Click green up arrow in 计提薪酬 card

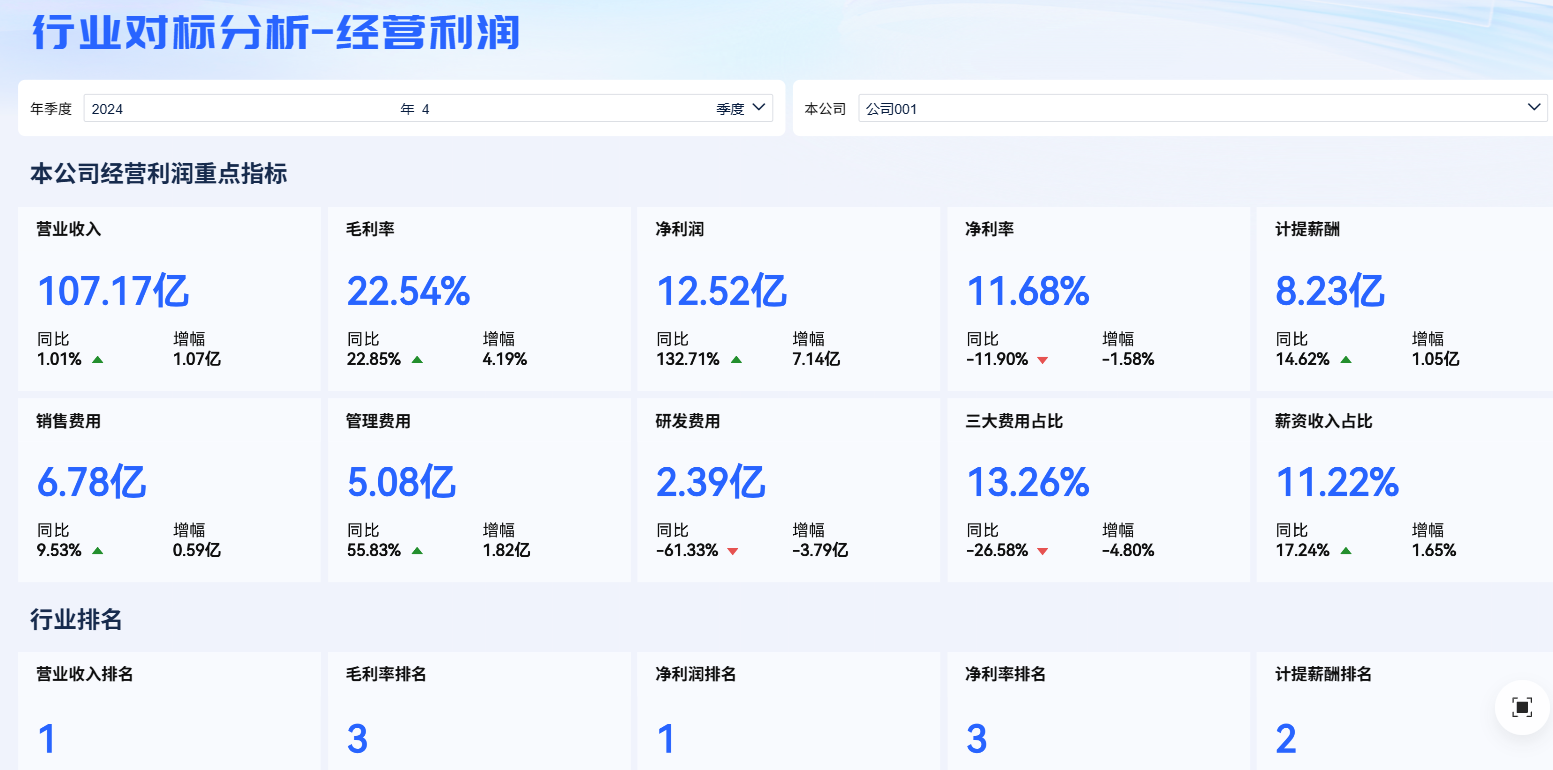[x=1346, y=359]
